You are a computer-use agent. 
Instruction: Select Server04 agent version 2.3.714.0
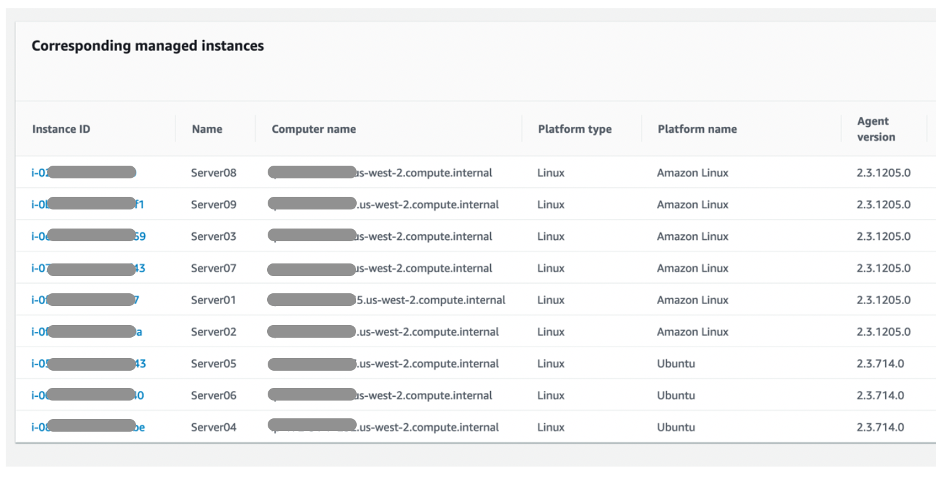click(880, 428)
